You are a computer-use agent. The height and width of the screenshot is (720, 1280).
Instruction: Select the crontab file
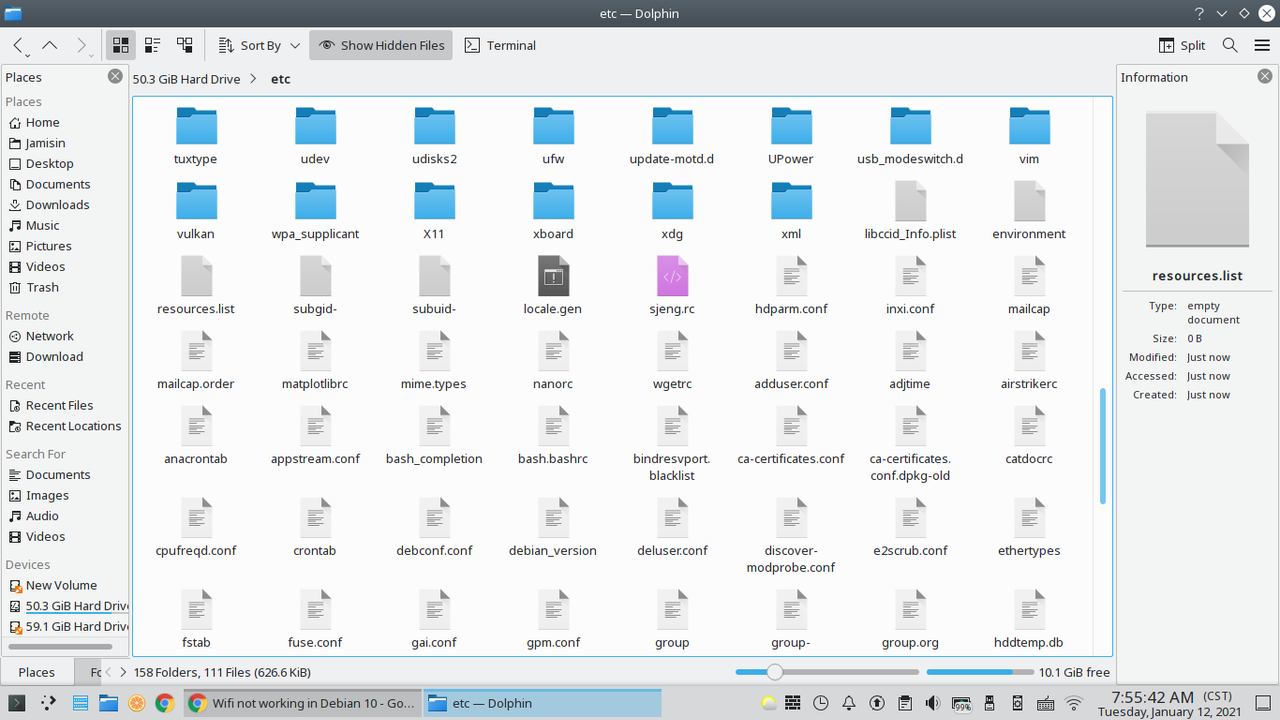(x=315, y=528)
